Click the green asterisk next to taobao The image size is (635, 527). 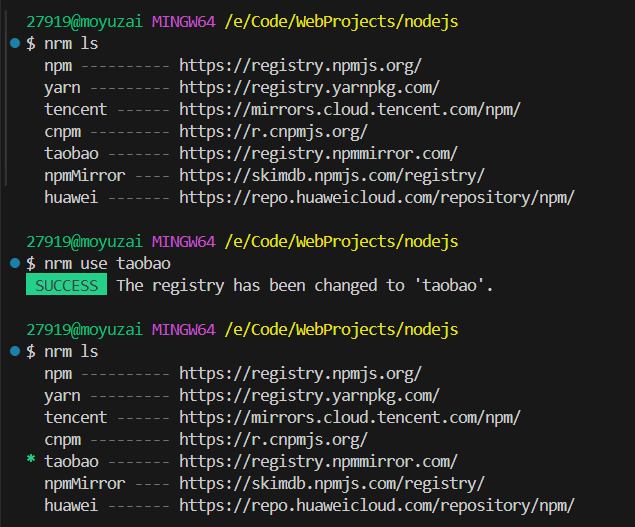(31, 459)
